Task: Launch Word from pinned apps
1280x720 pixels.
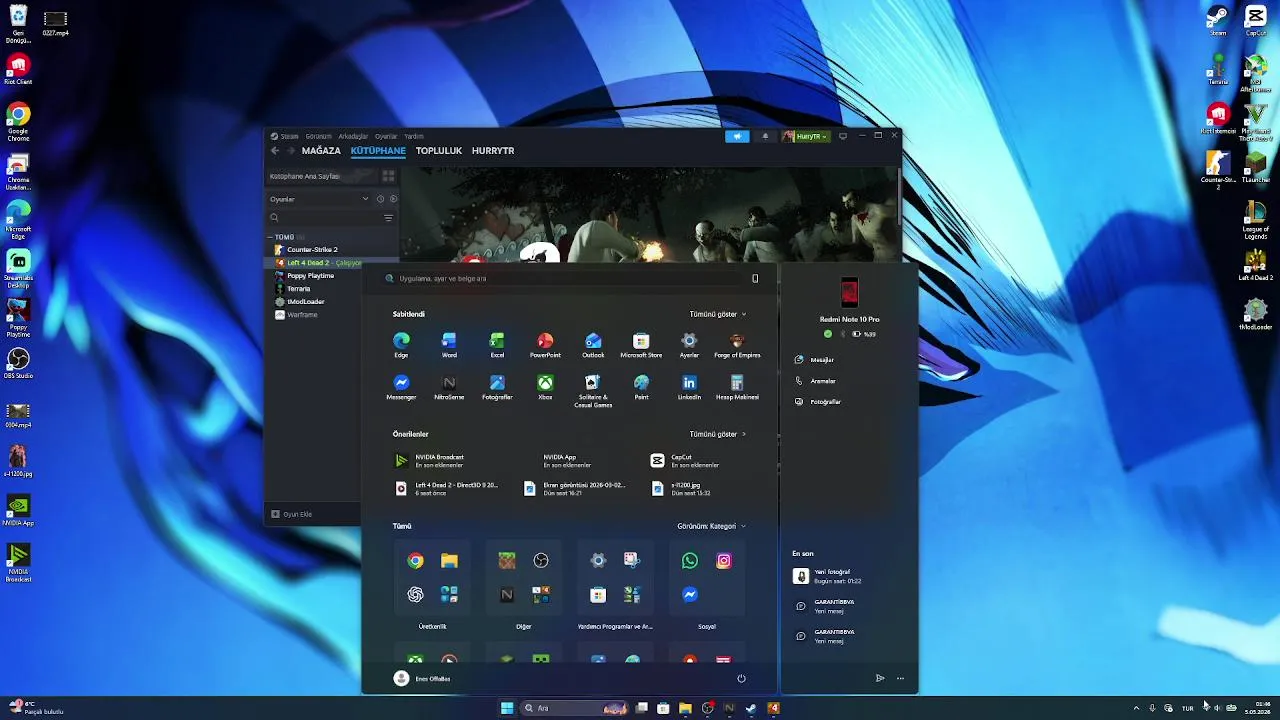Action: click(449, 345)
